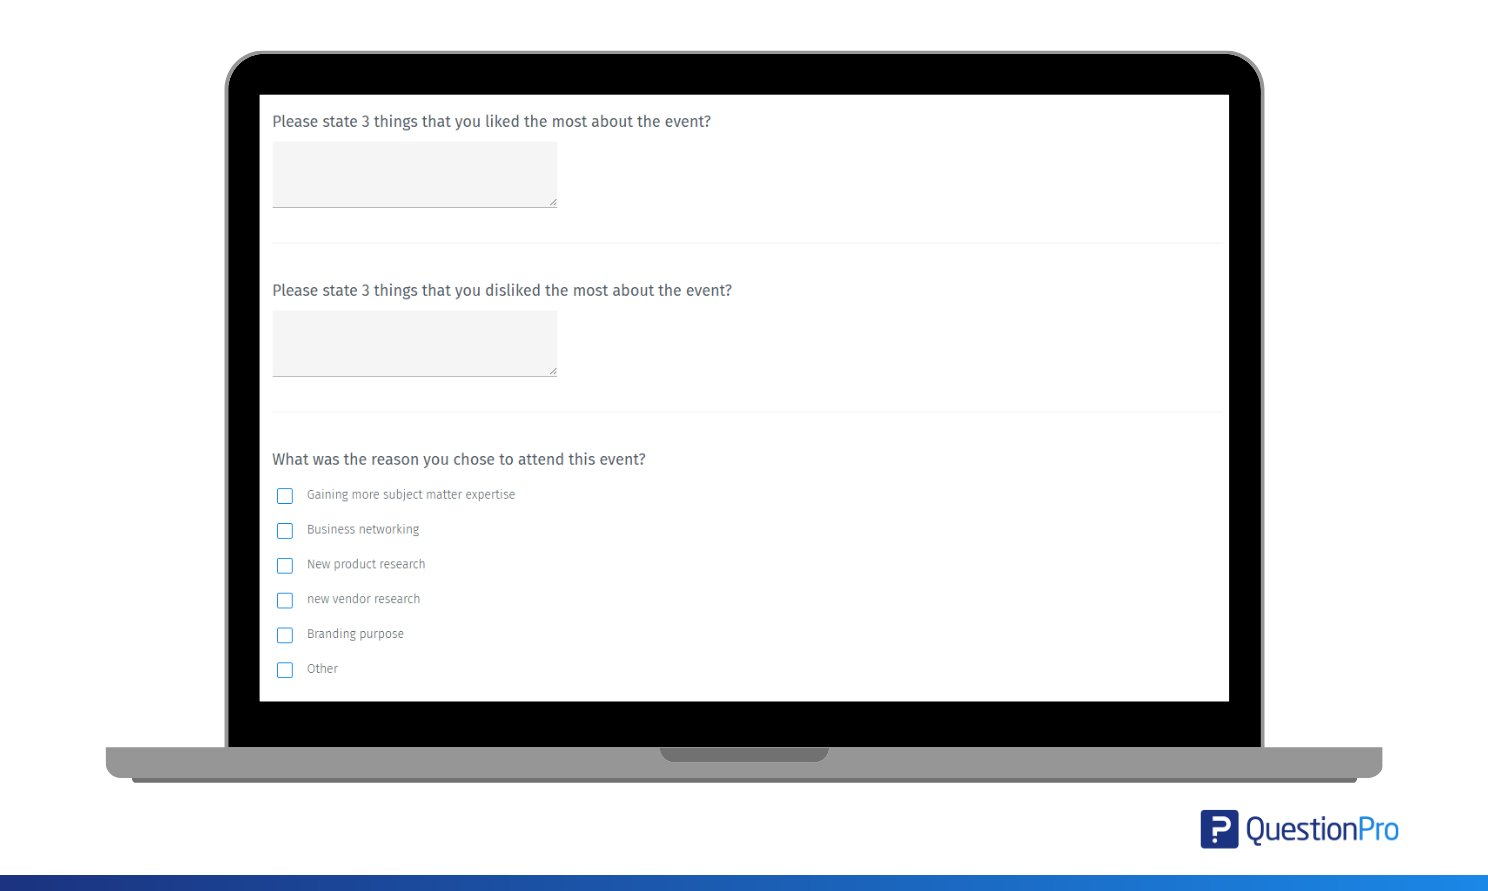Click the New product research label
The width and height of the screenshot is (1488, 891).
pyautogui.click(x=366, y=564)
